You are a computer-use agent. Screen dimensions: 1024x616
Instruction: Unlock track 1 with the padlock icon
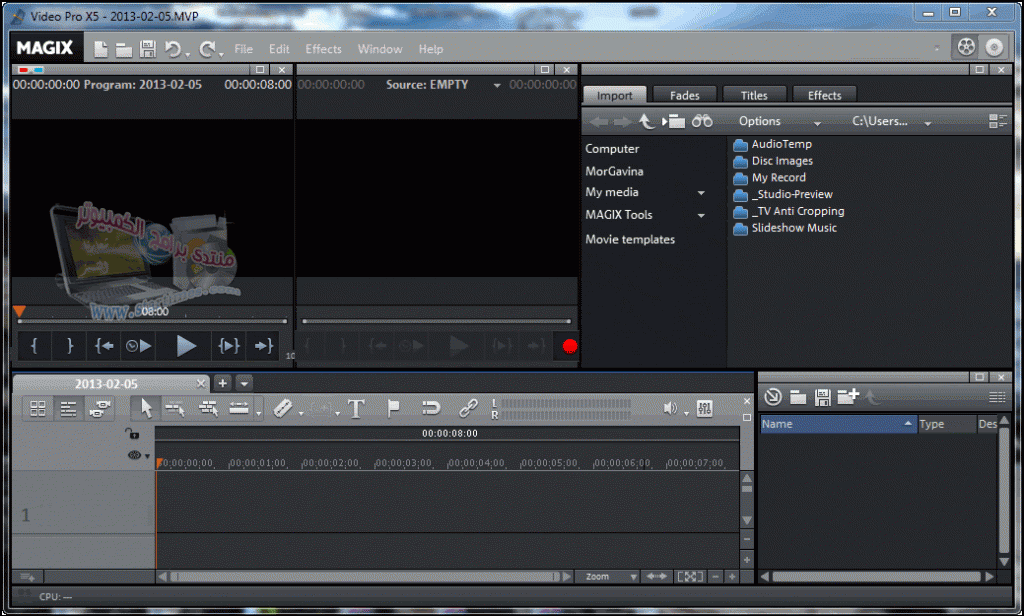(132, 434)
